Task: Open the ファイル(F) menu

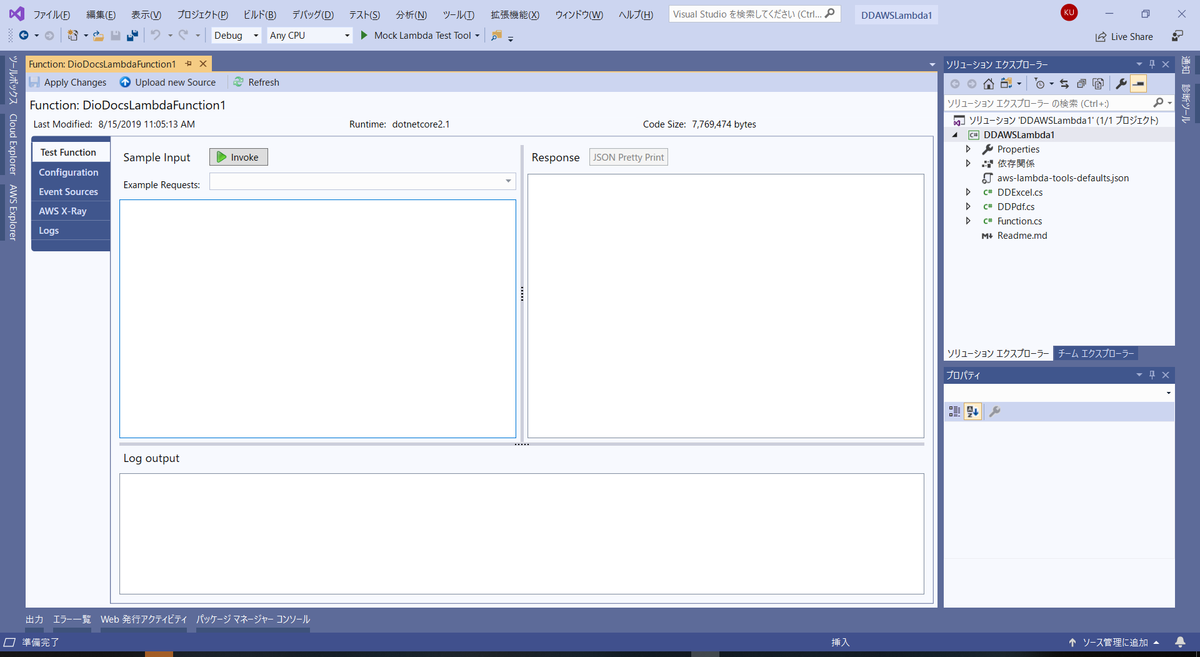Action: click(52, 15)
